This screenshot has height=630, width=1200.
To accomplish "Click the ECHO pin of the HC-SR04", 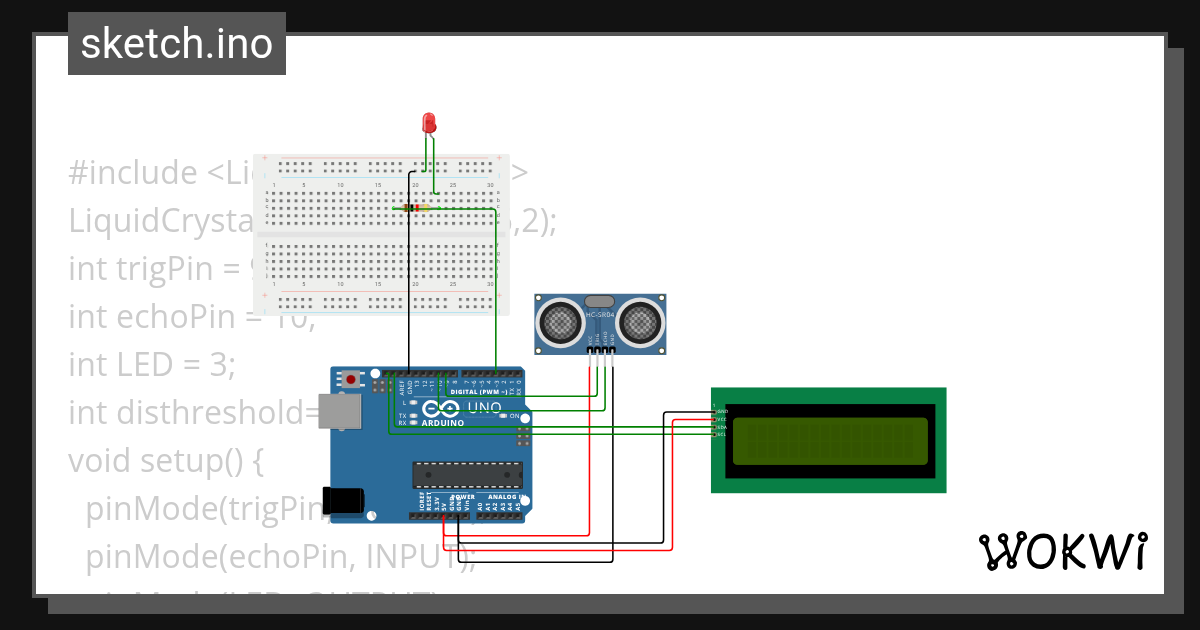I will pyautogui.click(x=605, y=351).
